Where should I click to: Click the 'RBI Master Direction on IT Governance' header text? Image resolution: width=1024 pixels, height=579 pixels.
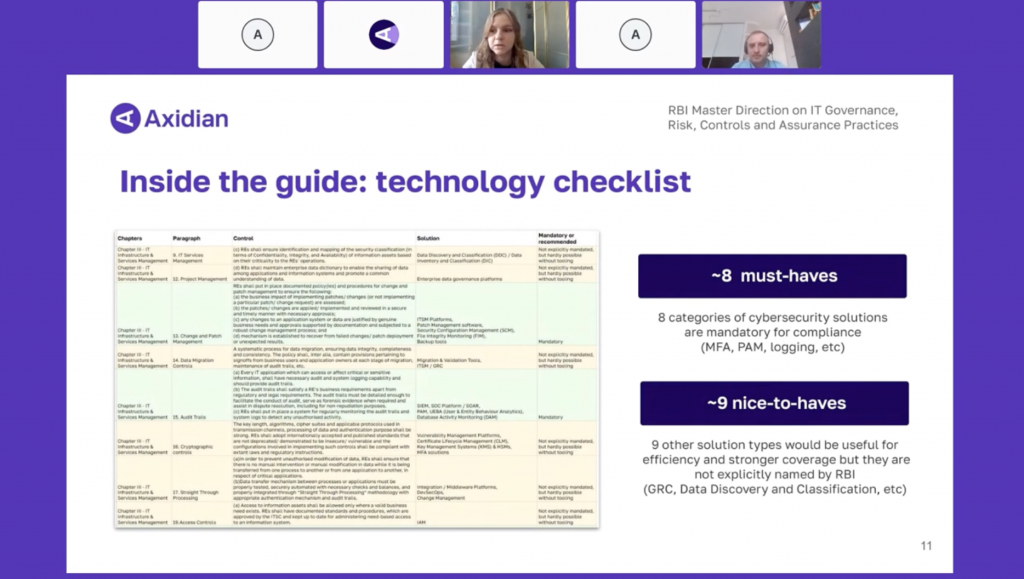pyautogui.click(x=782, y=110)
